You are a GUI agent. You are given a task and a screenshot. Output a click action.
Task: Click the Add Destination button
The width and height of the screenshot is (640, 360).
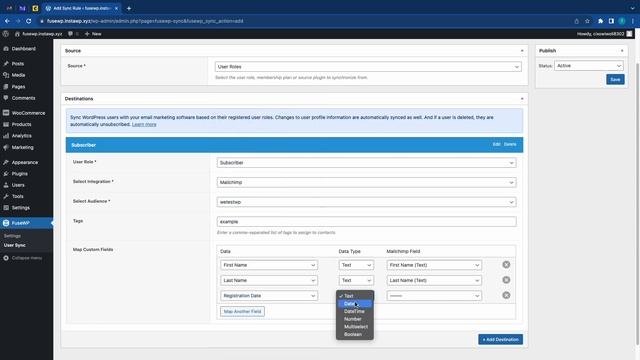(x=500, y=340)
